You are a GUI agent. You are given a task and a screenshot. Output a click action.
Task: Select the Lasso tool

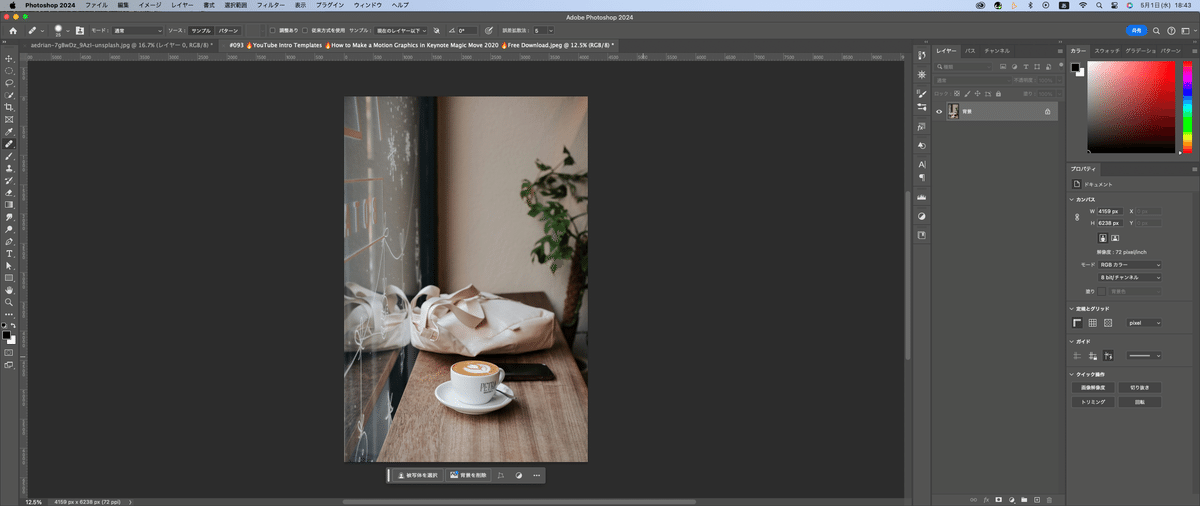tap(9, 83)
